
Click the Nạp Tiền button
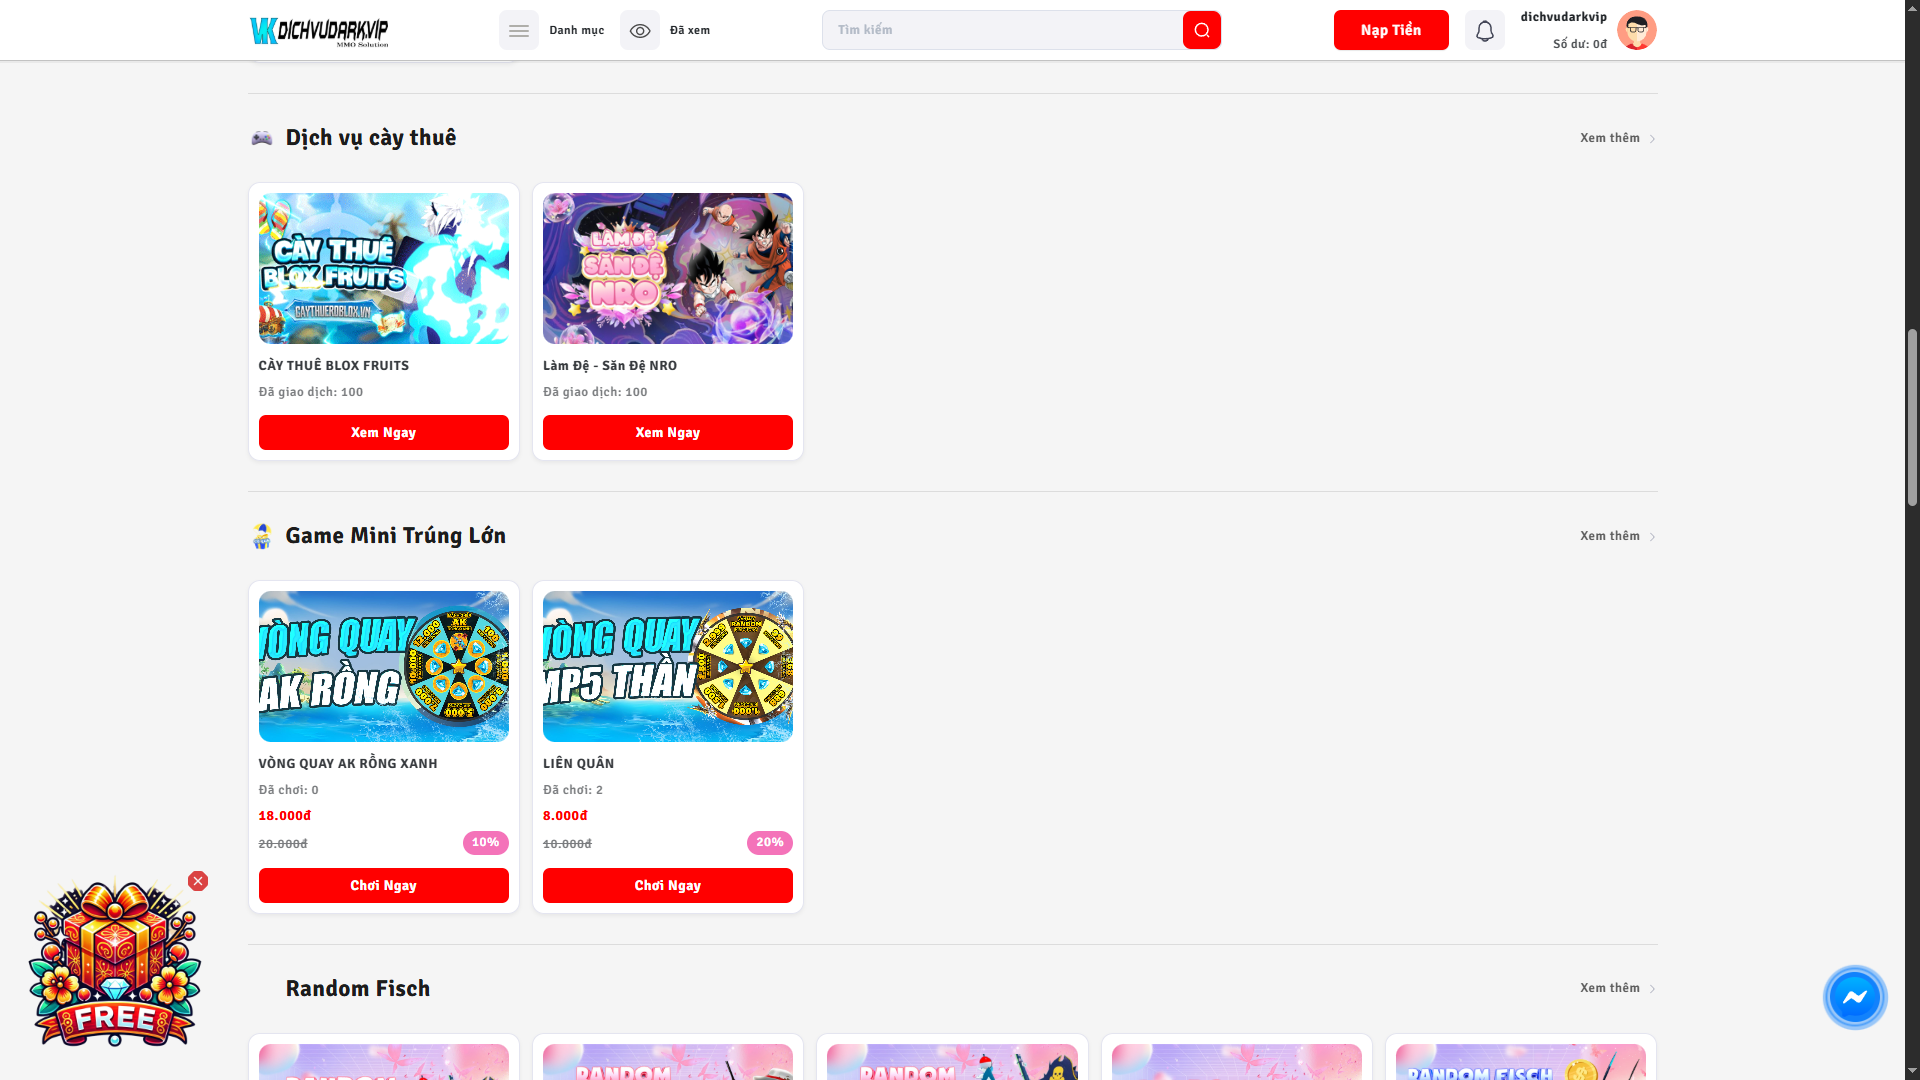coord(1390,30)
